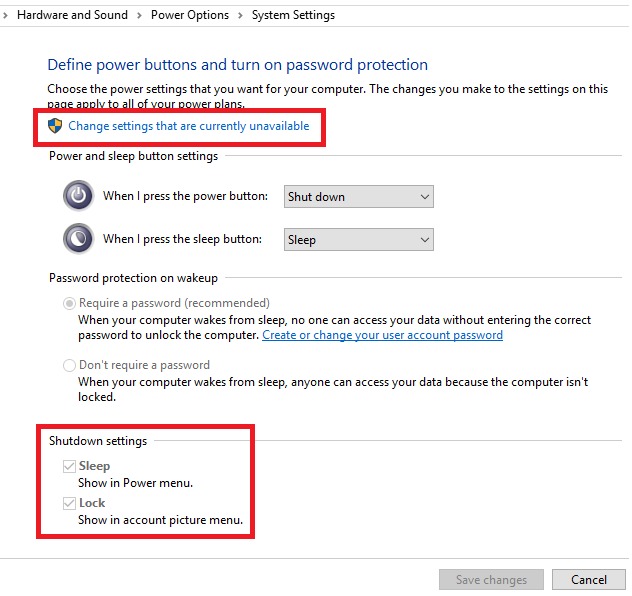Viewport: 632px width, 596px height.
Task: Open the power button action dropdown
Action: coord(358,197)
